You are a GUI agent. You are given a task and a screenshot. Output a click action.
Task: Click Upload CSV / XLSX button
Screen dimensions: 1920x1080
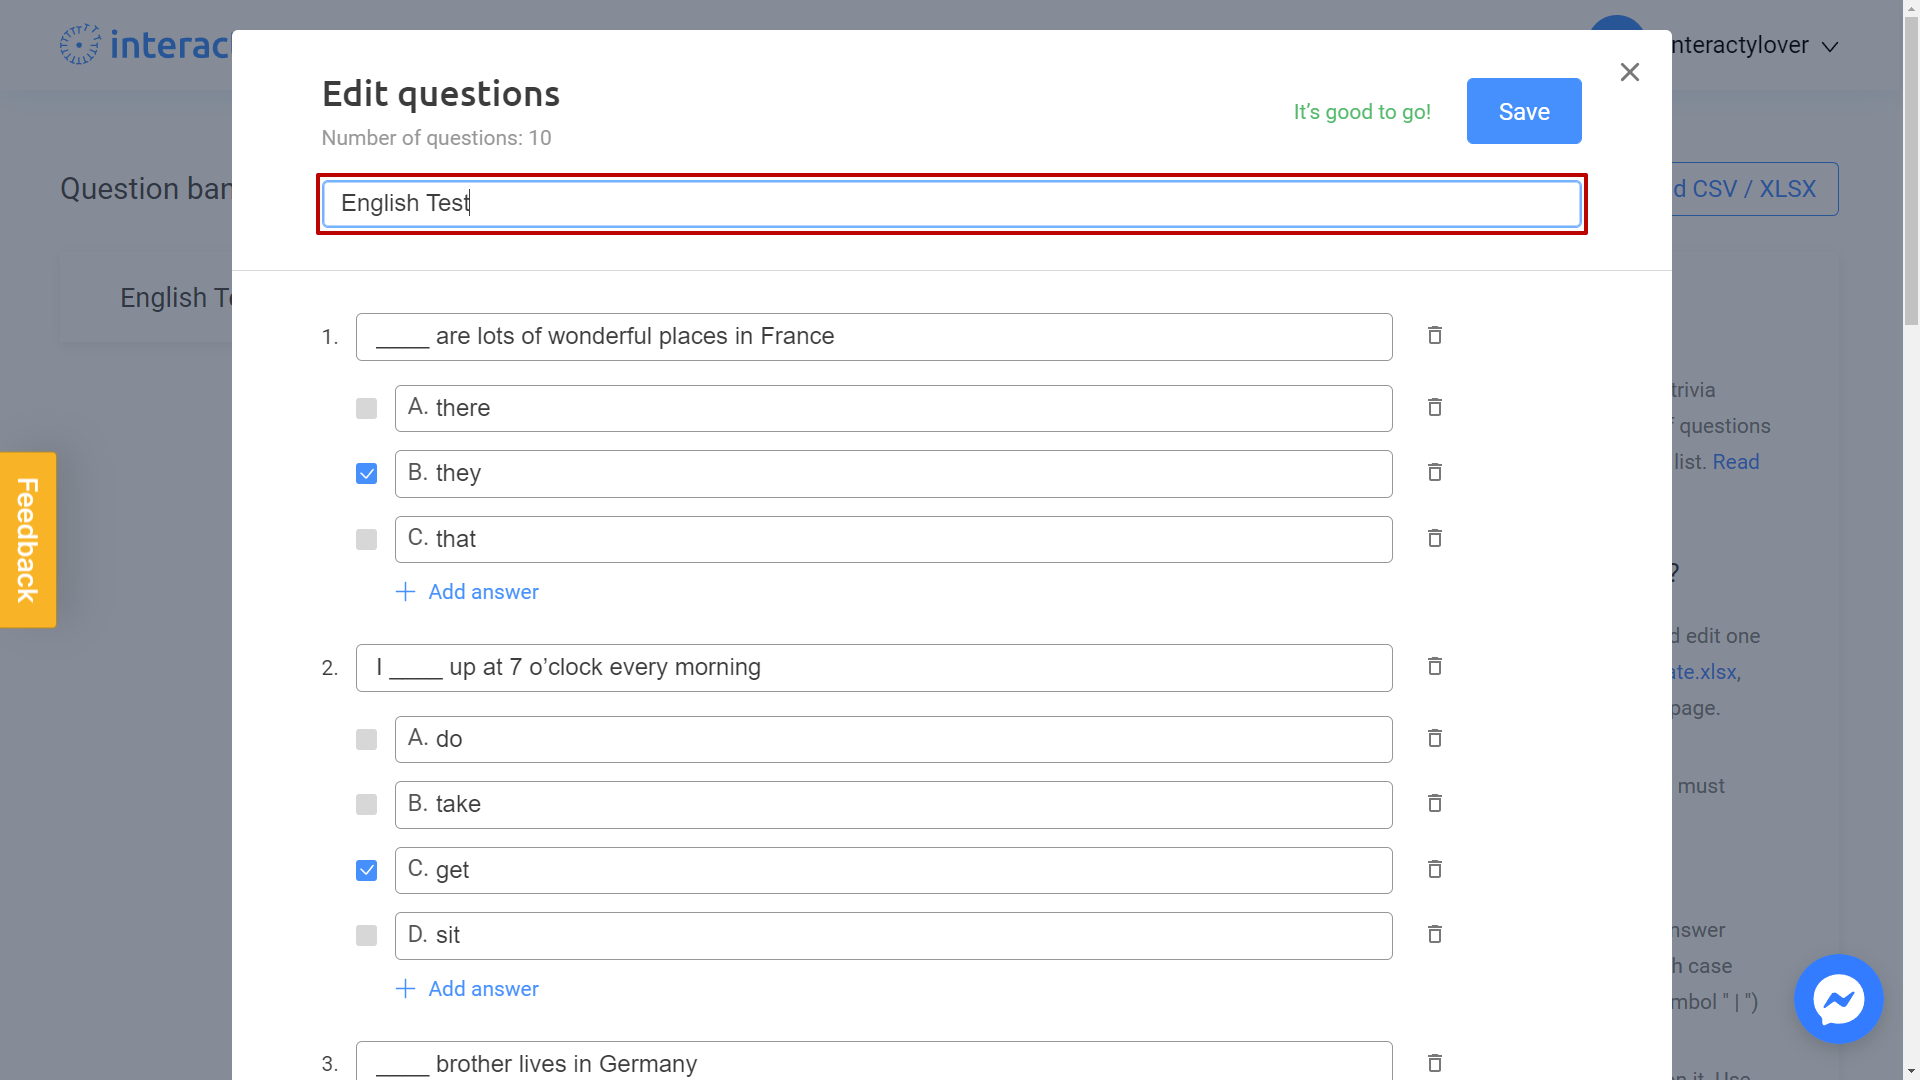[x=1741, y=189]
